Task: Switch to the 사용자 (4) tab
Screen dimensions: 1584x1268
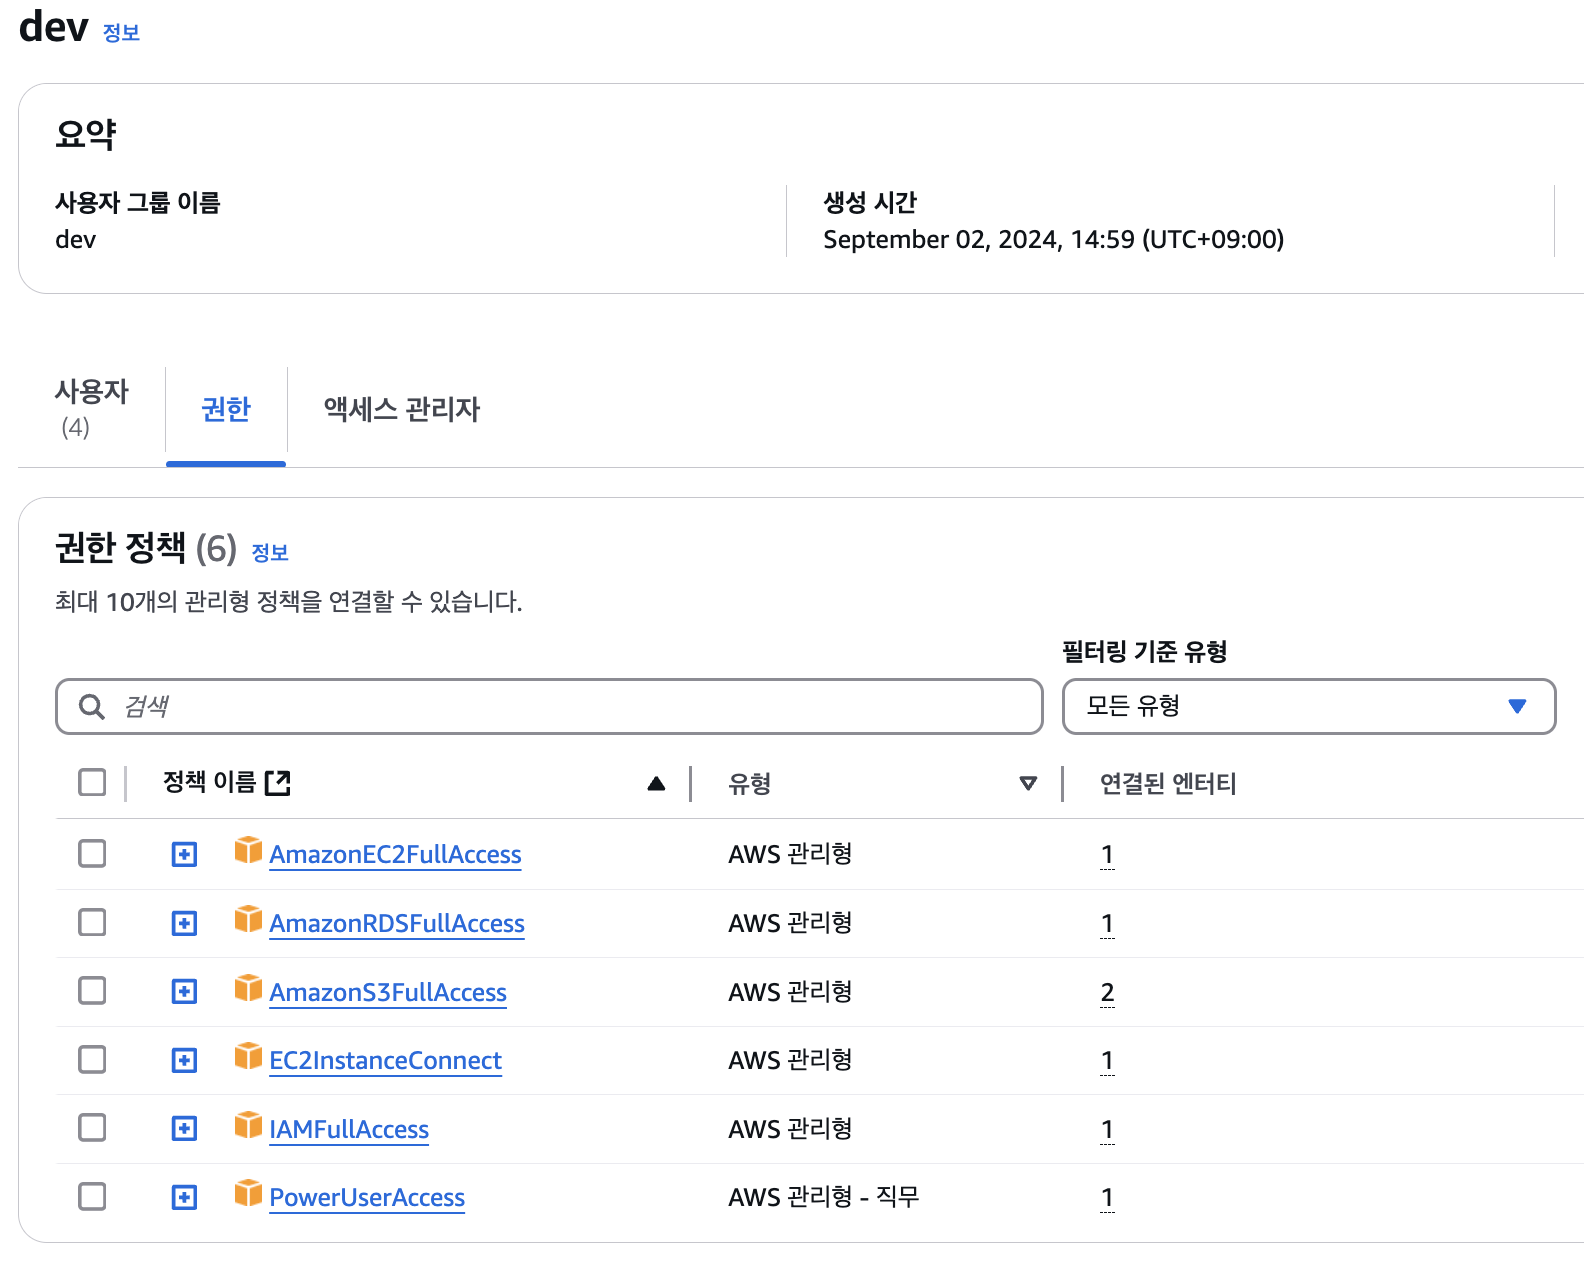Action: click(91, 409)
